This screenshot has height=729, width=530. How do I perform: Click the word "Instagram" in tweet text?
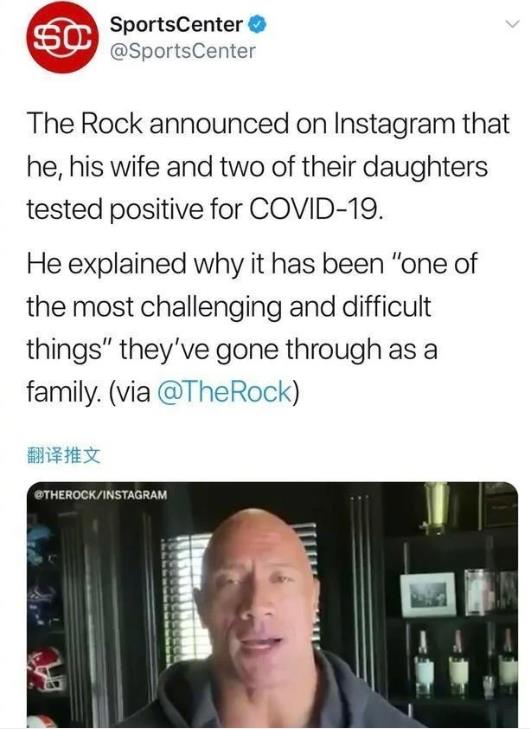coord(394,123)
